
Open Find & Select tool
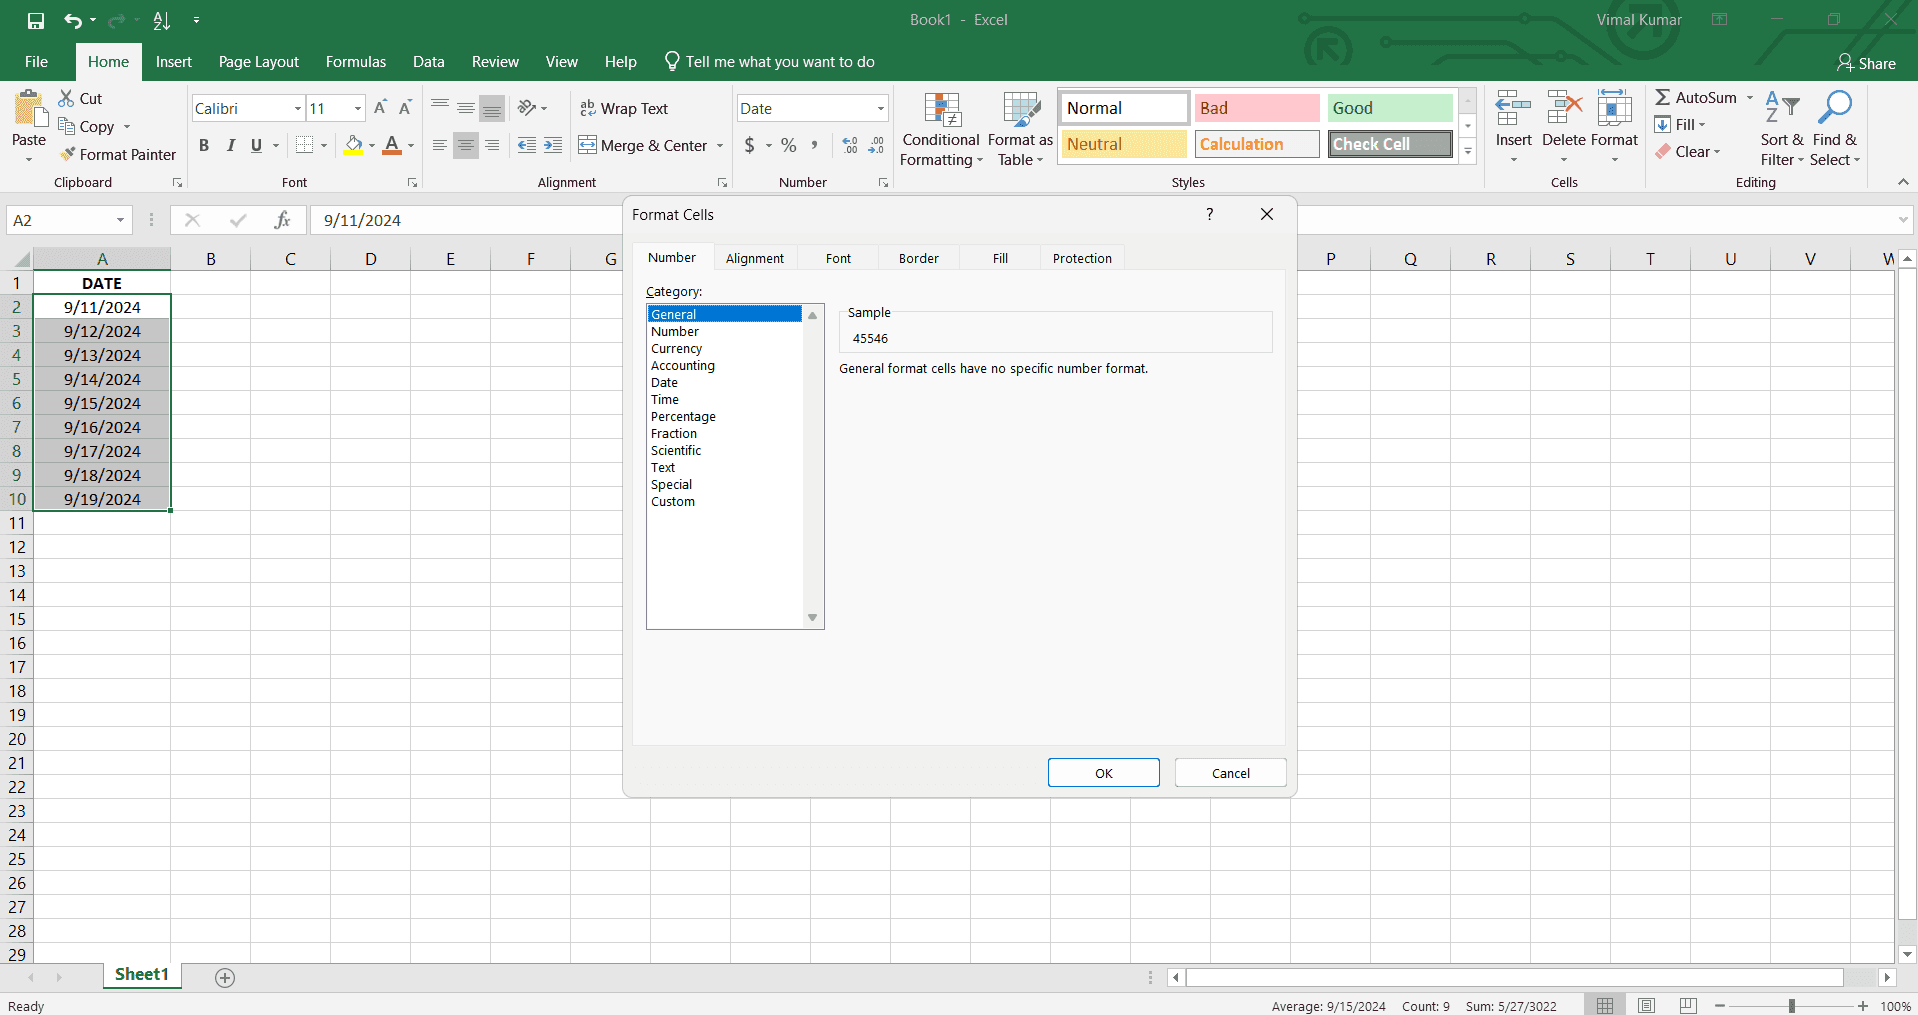point(1835,128)
